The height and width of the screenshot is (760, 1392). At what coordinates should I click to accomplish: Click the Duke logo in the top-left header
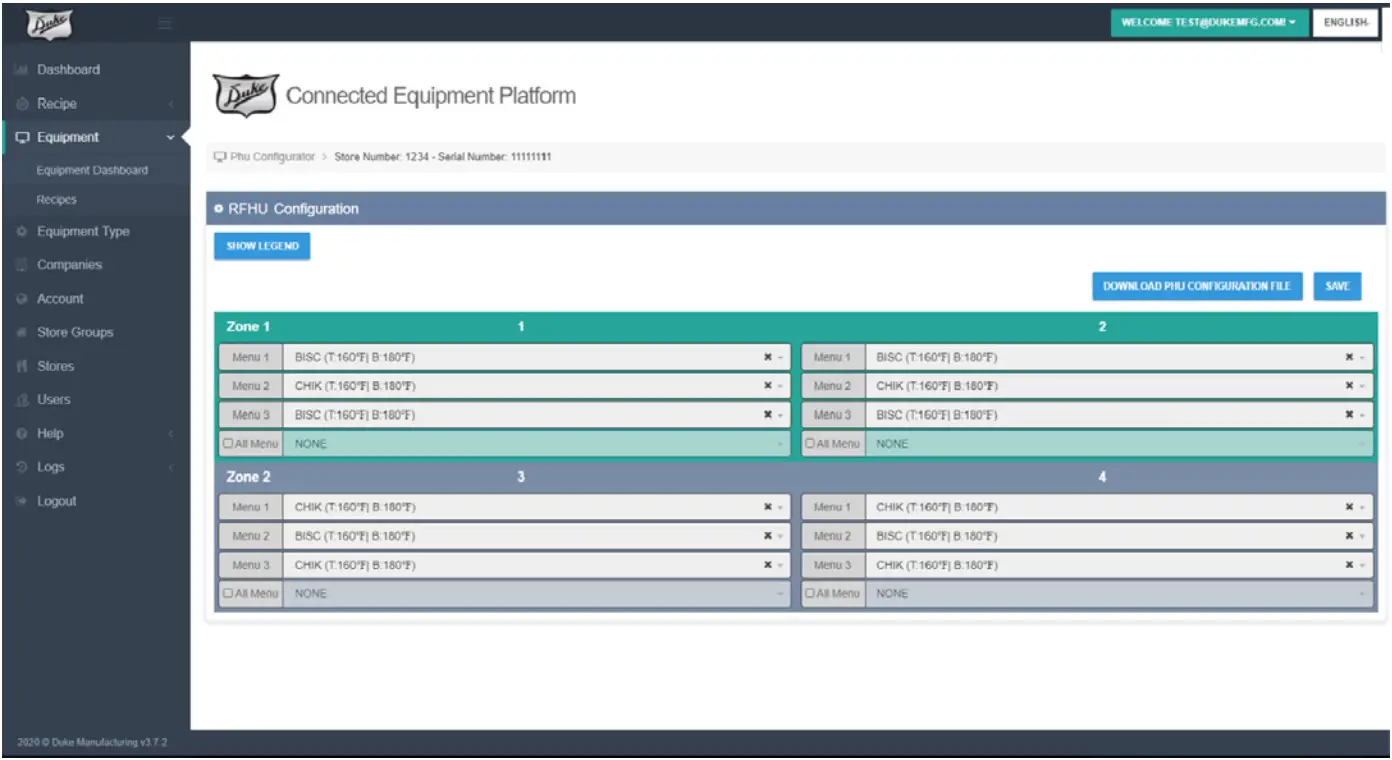[x=49, y=22]
